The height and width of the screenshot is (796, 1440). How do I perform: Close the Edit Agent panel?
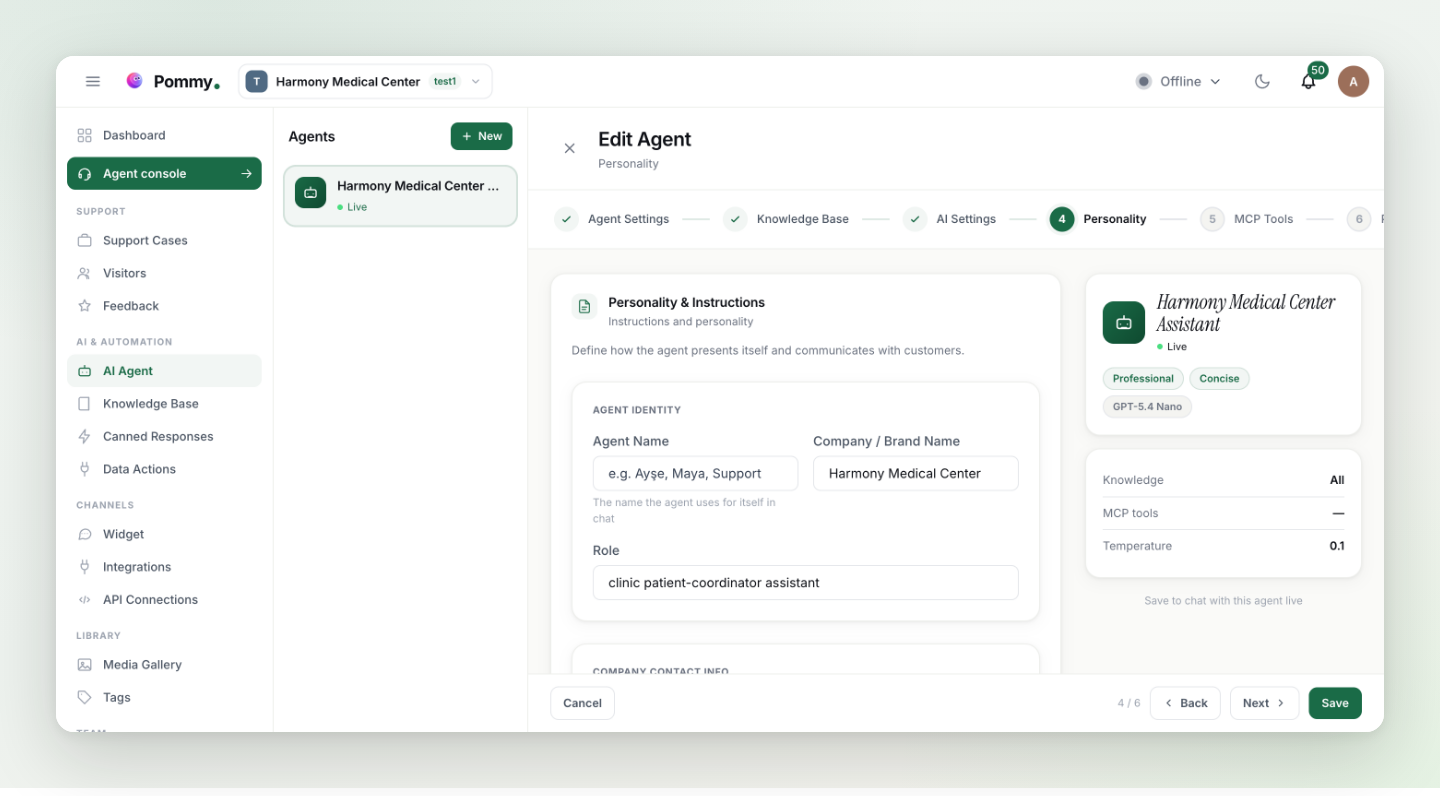(x=570, y=149)
